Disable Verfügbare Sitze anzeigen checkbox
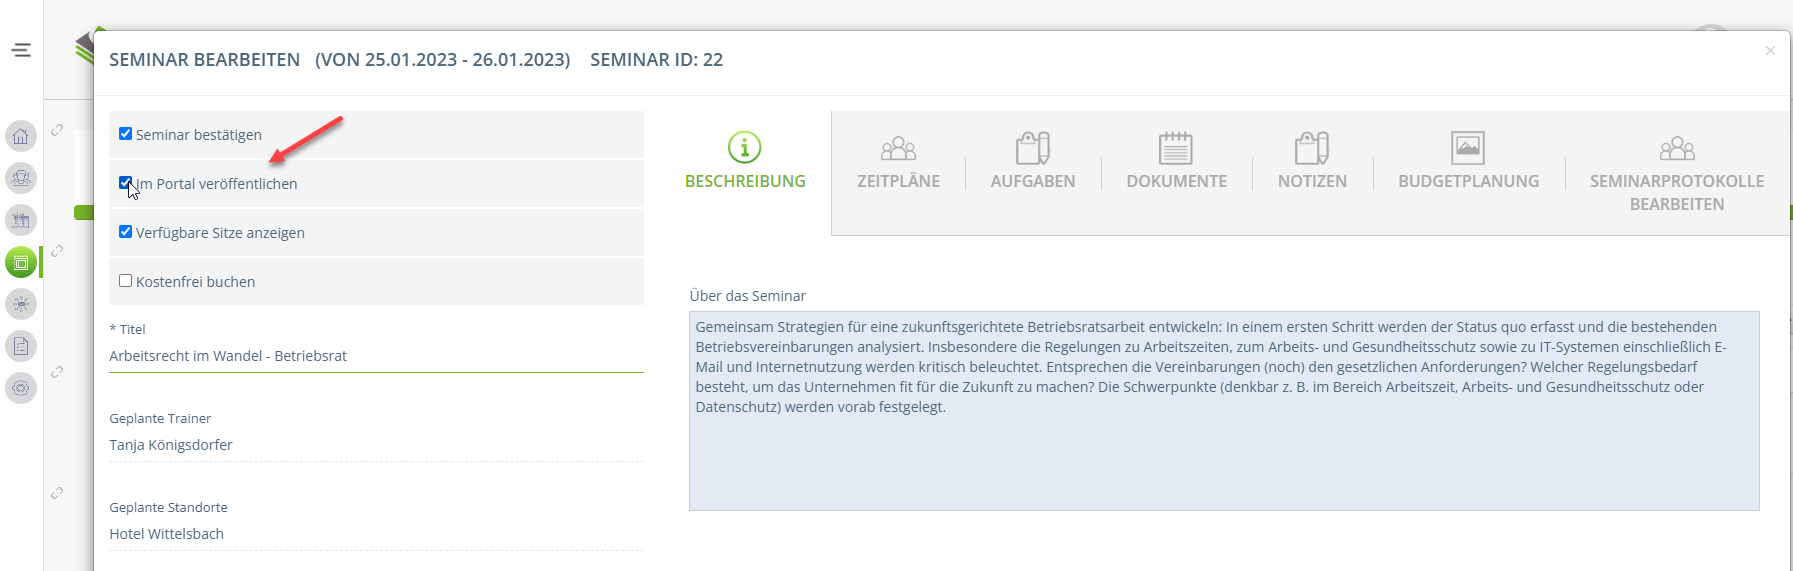 (126, 232)
